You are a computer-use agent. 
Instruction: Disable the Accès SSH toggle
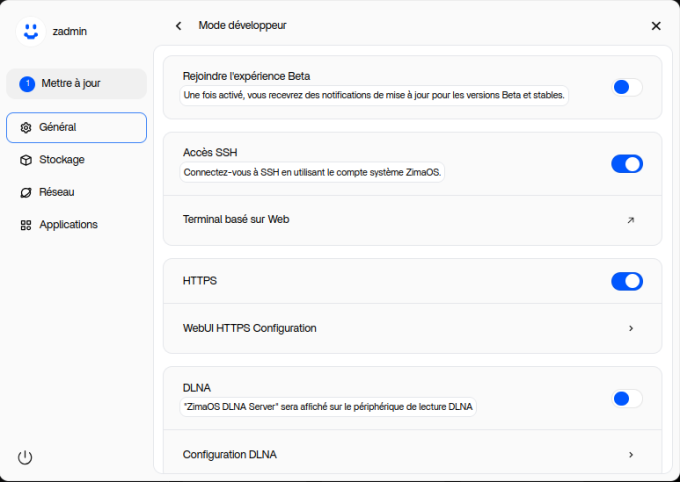[627, 164]
